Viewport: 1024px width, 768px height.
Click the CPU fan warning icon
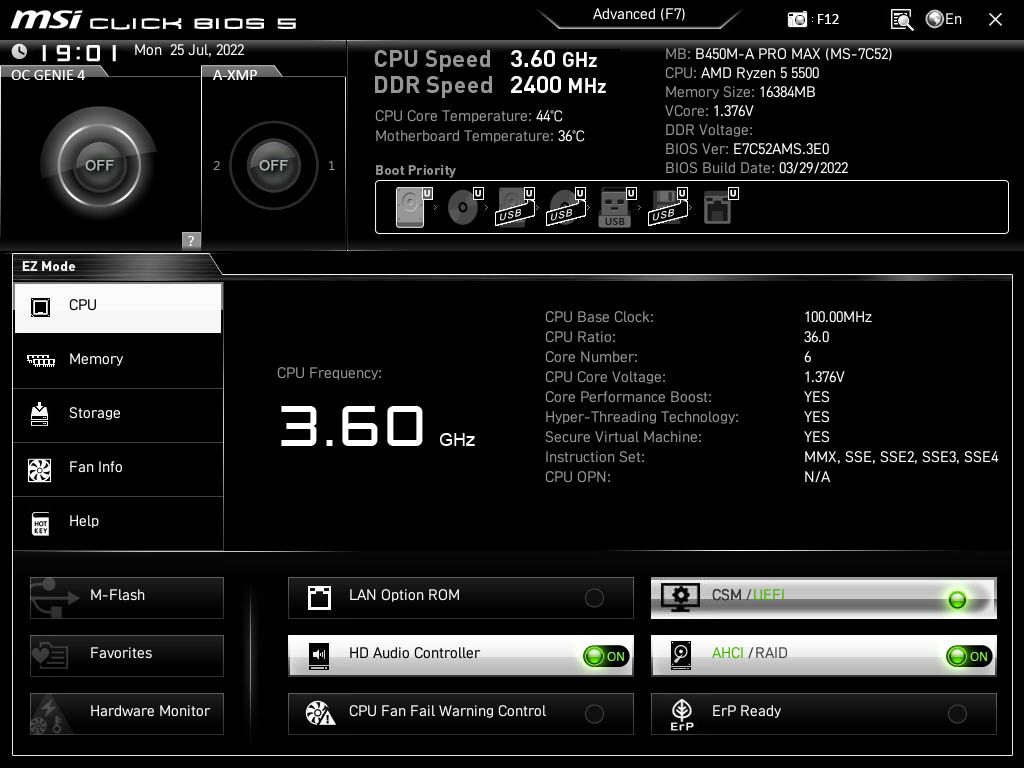point(321,714)
